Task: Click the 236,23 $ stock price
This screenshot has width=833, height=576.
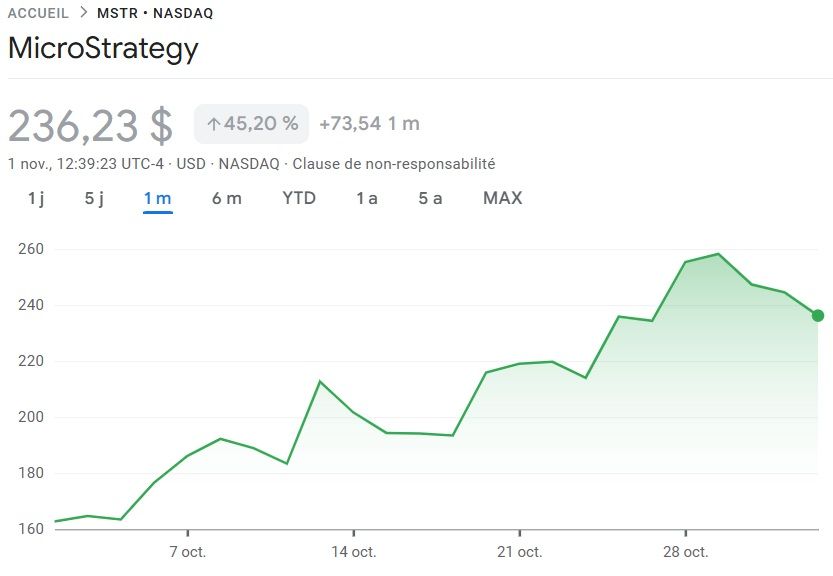Action: click(x=91, y=126)
